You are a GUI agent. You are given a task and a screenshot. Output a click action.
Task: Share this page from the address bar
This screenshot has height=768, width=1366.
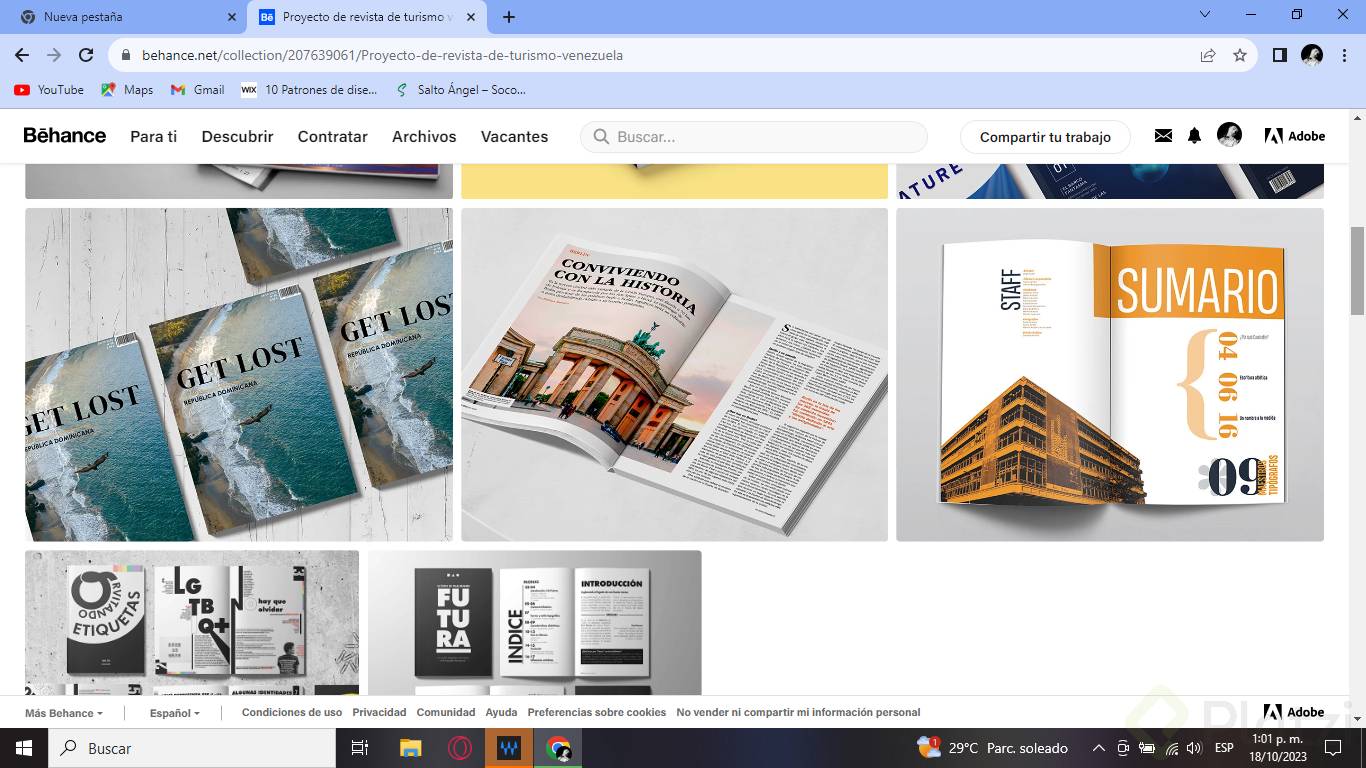pyautogui.click(x=1208, y=55)
